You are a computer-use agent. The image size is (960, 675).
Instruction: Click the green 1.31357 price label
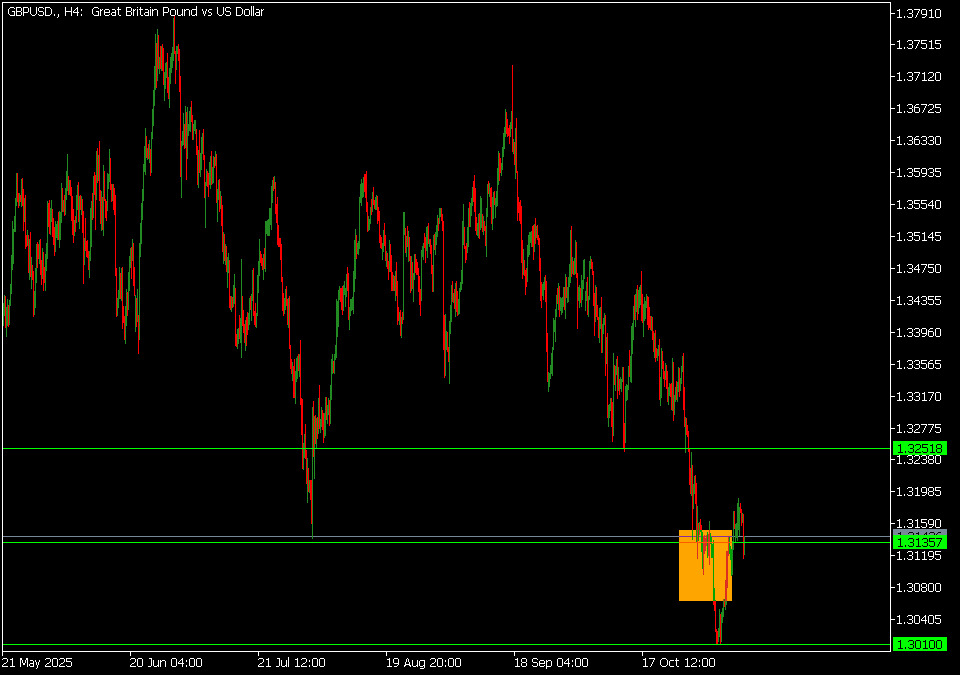pyautogui.click(x=919, y=542)
